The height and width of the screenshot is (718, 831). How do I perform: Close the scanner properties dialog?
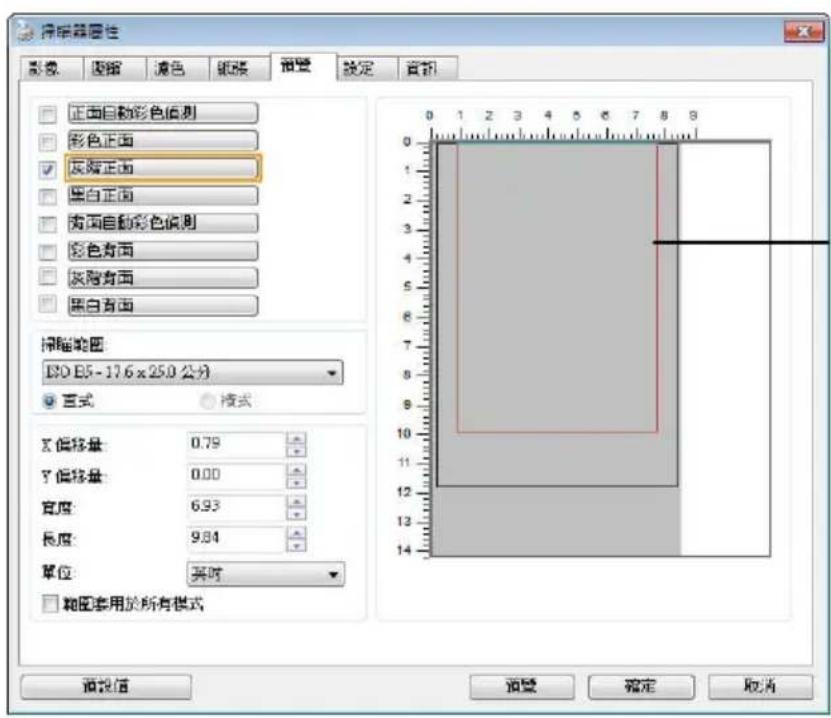point(803,32)
